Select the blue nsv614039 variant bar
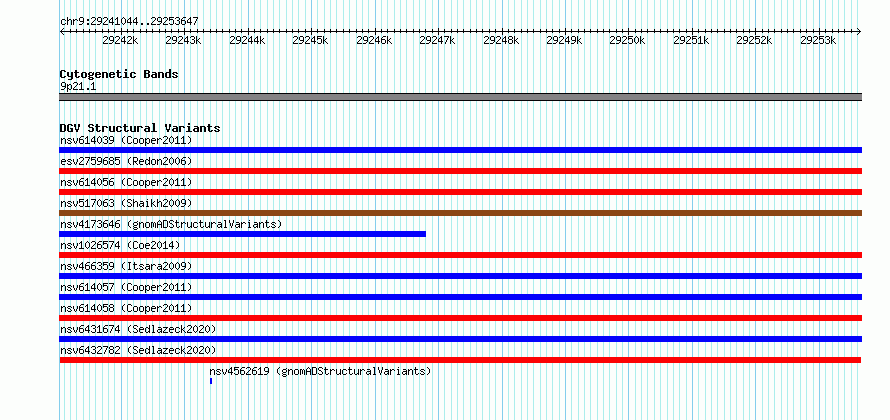 pyautogui.click(x=461, y=150)
